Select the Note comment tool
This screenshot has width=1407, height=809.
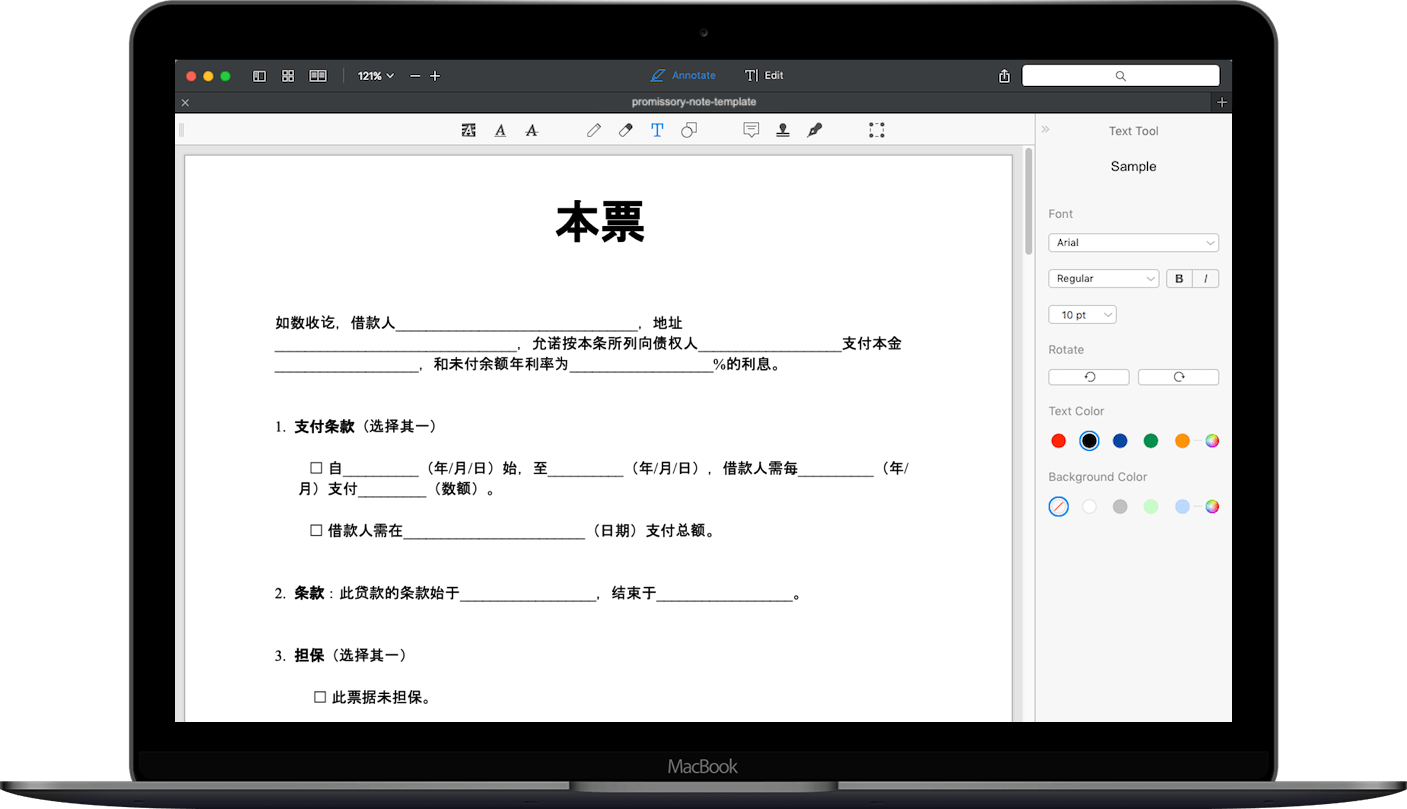[x=751, y=130]
